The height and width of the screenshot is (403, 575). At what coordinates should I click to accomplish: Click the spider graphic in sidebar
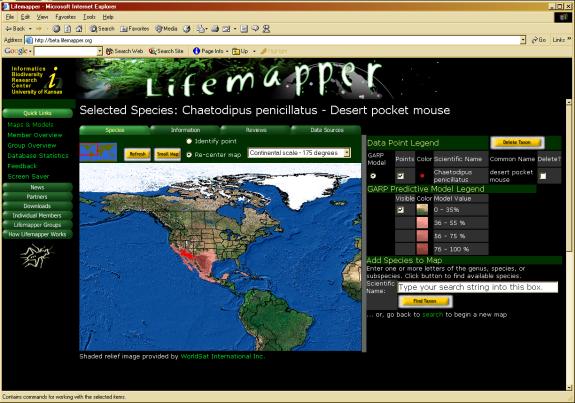[x=36, y=256]
